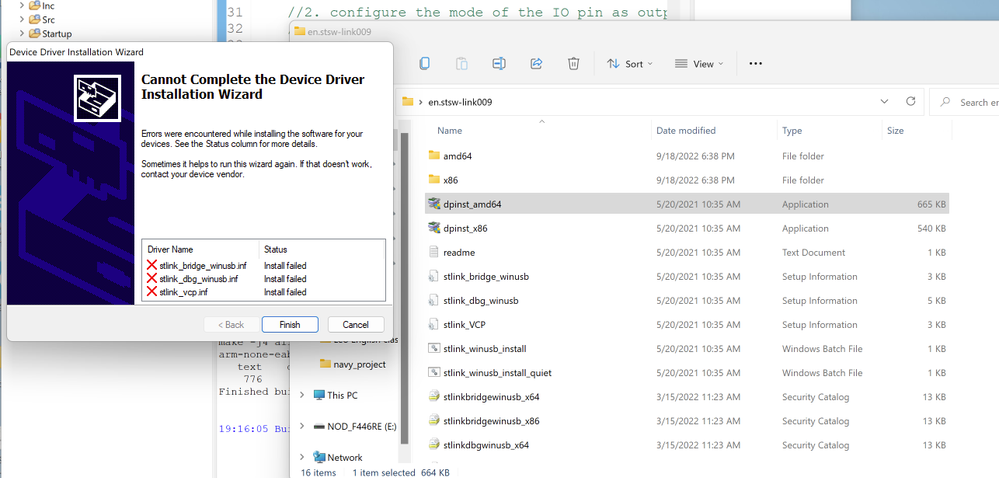Expand the Startup folder in IDE project tree

coord(22,34)
